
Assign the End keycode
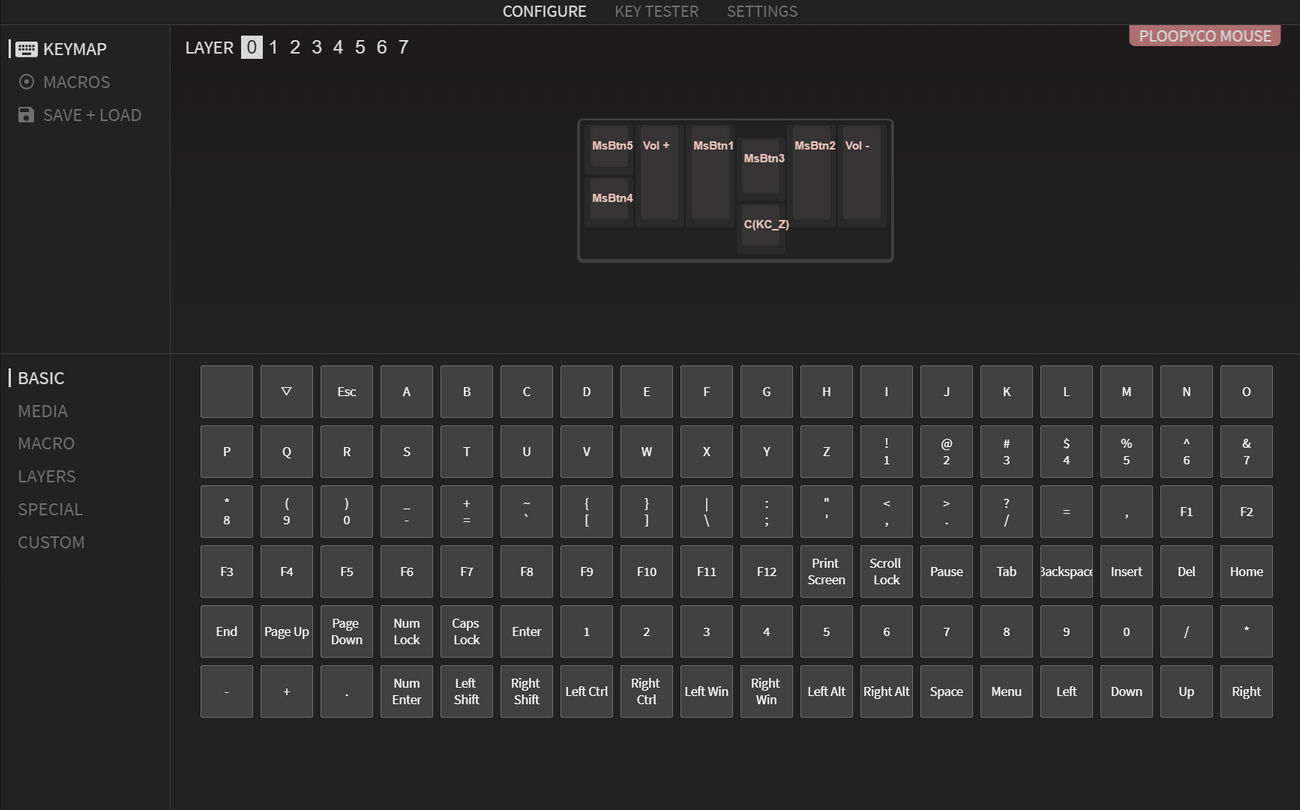point(226,631)
